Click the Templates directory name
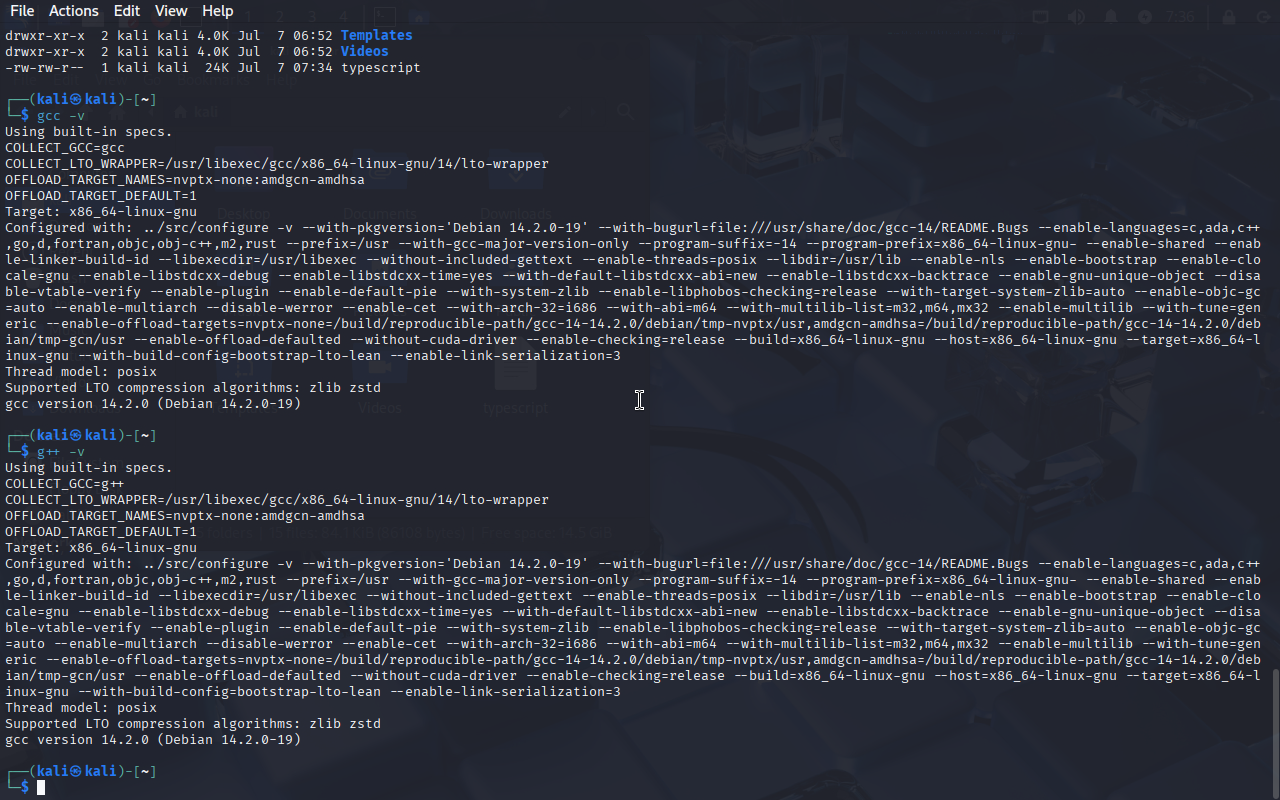 pos(376,35)
